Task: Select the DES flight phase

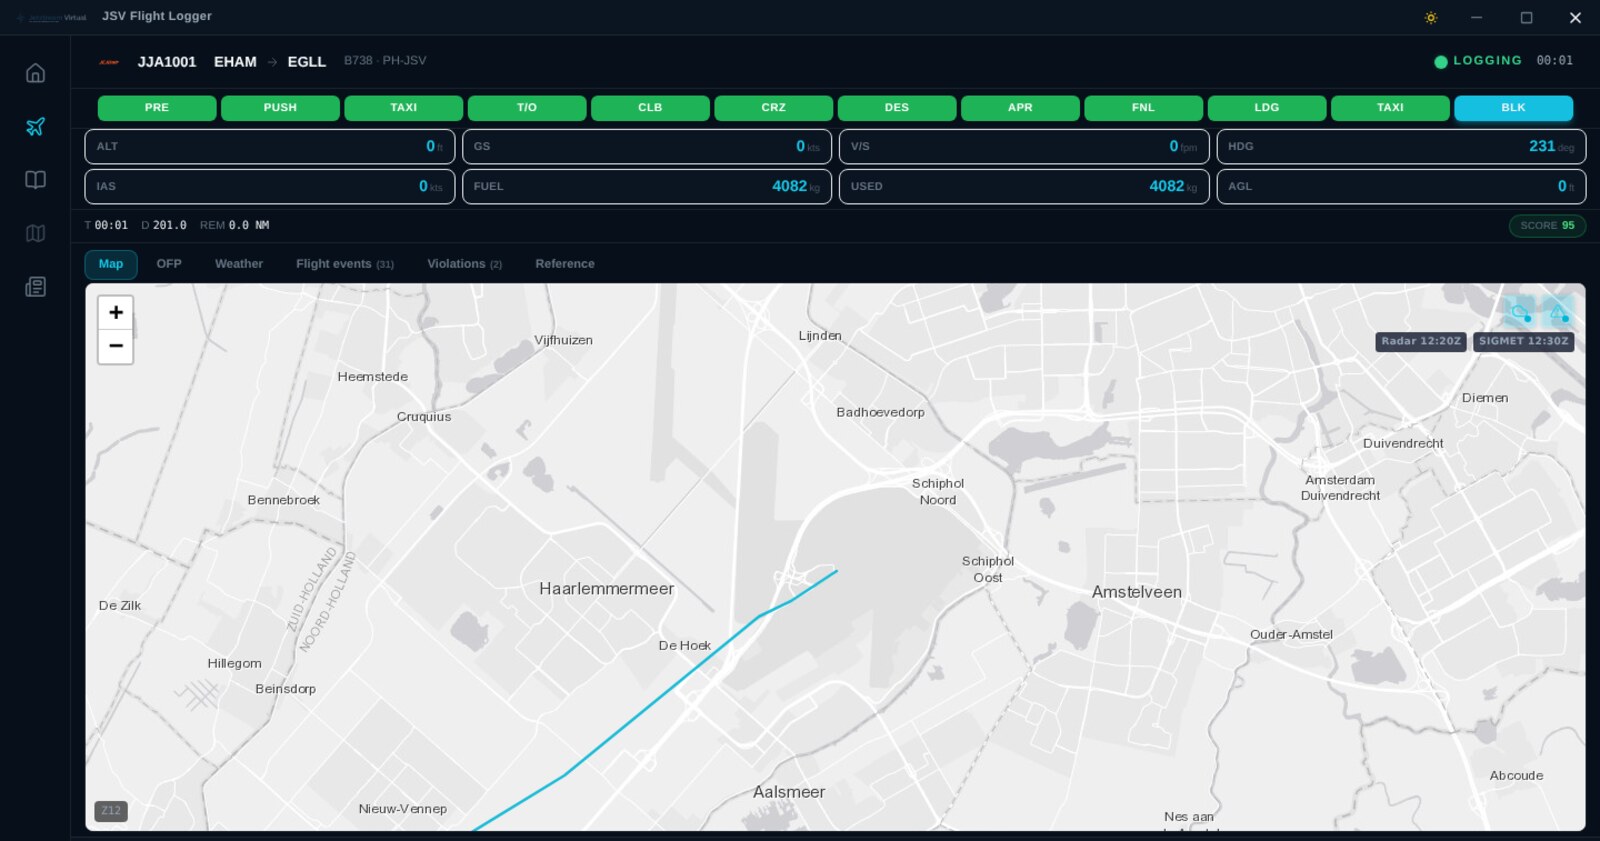Action: [x=897, y=108]
